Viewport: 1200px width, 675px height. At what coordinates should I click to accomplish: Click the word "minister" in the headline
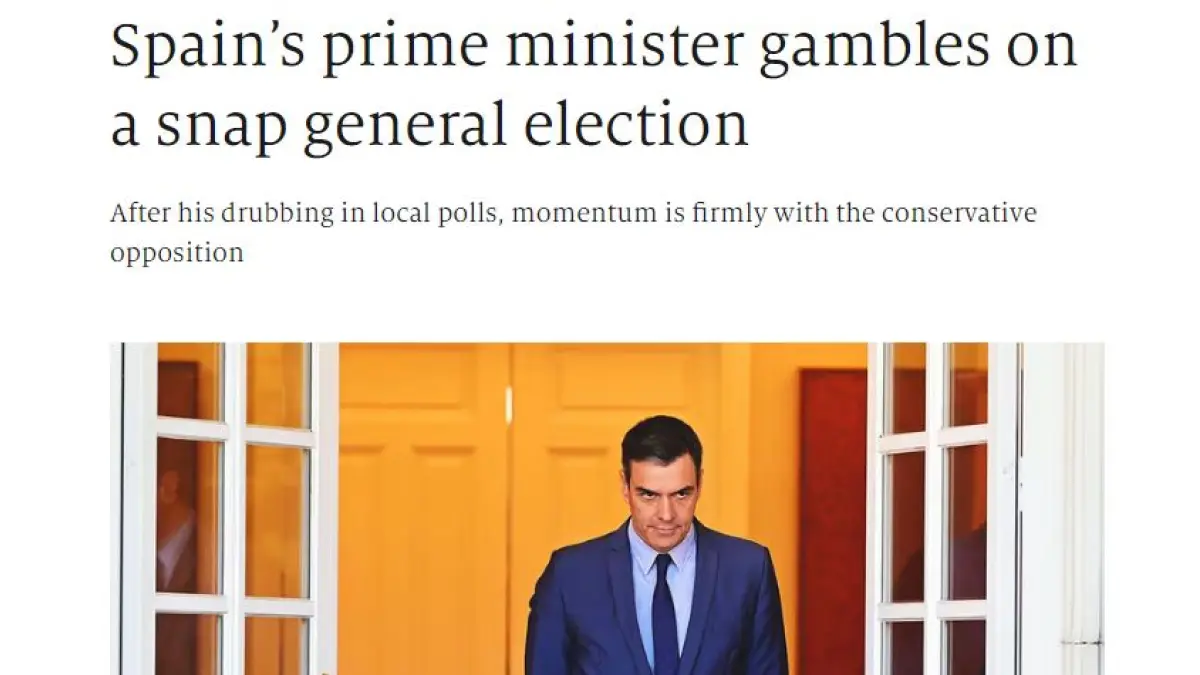[622, 46]
